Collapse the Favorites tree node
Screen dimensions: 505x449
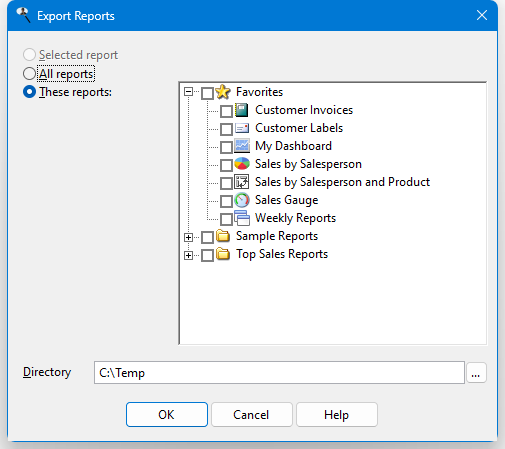point(188,91)
